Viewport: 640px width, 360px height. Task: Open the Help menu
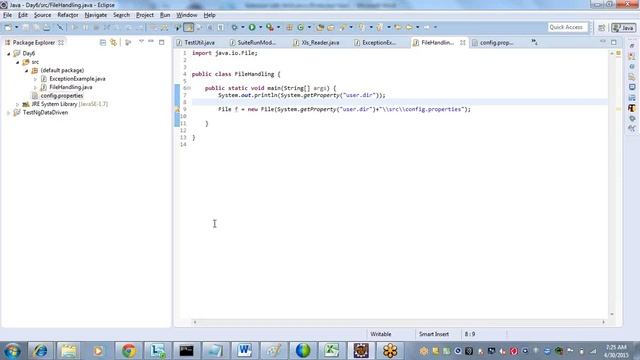(209, 15)
